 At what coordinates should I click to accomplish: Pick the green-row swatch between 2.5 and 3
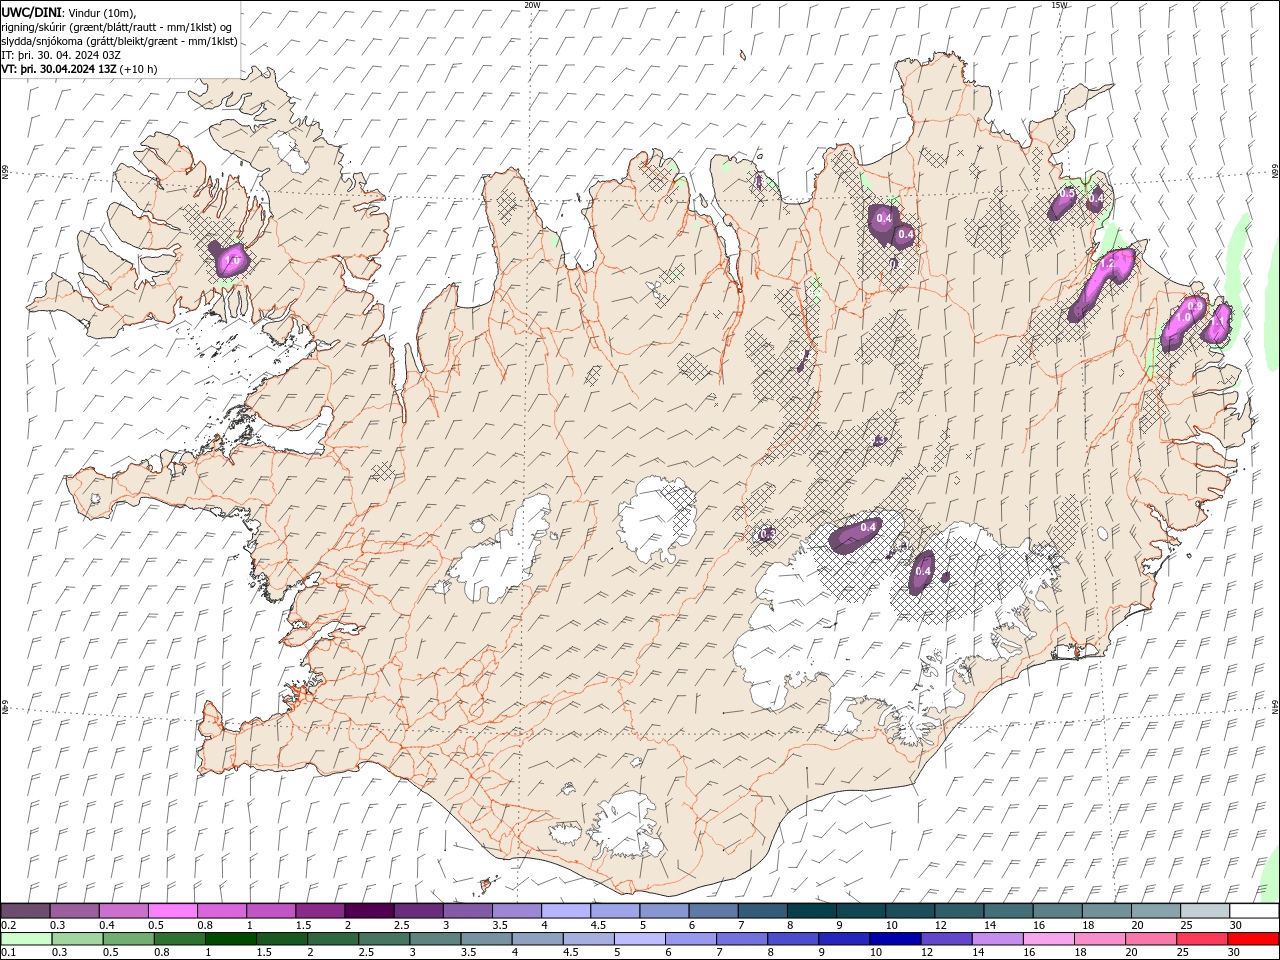click(384, 938)
